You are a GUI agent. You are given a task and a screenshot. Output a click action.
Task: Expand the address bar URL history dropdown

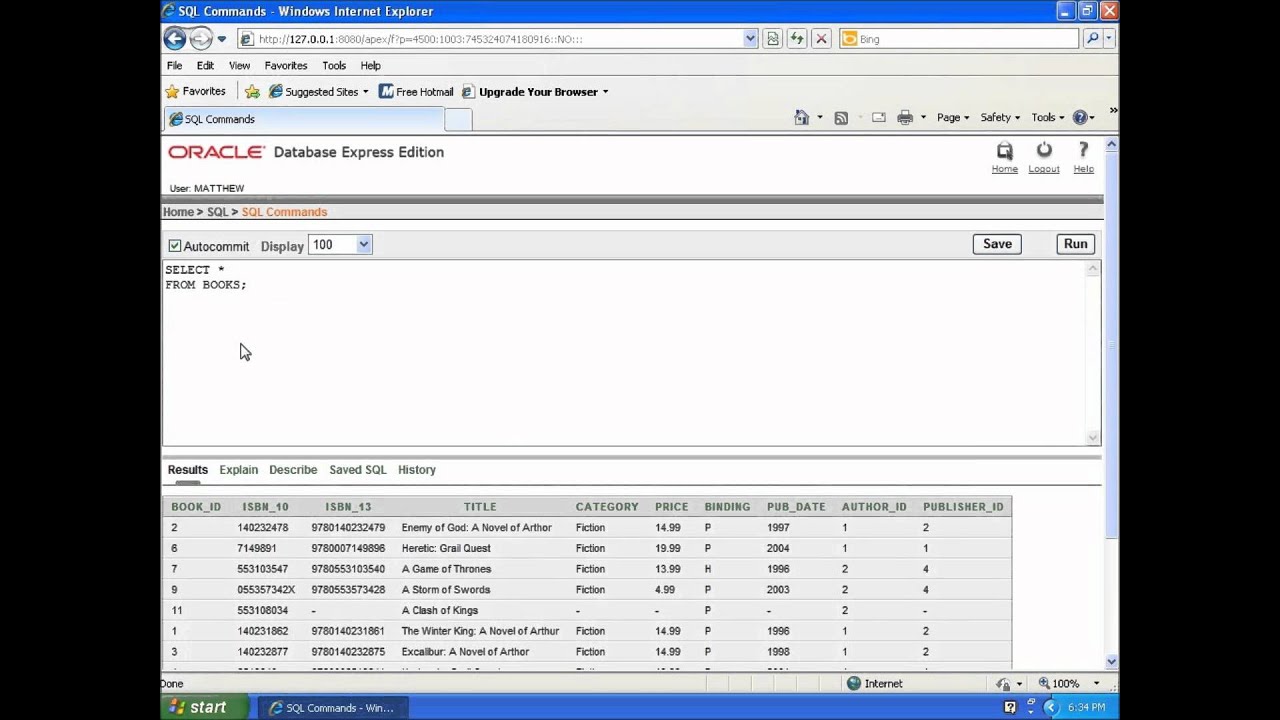point(750,39)
